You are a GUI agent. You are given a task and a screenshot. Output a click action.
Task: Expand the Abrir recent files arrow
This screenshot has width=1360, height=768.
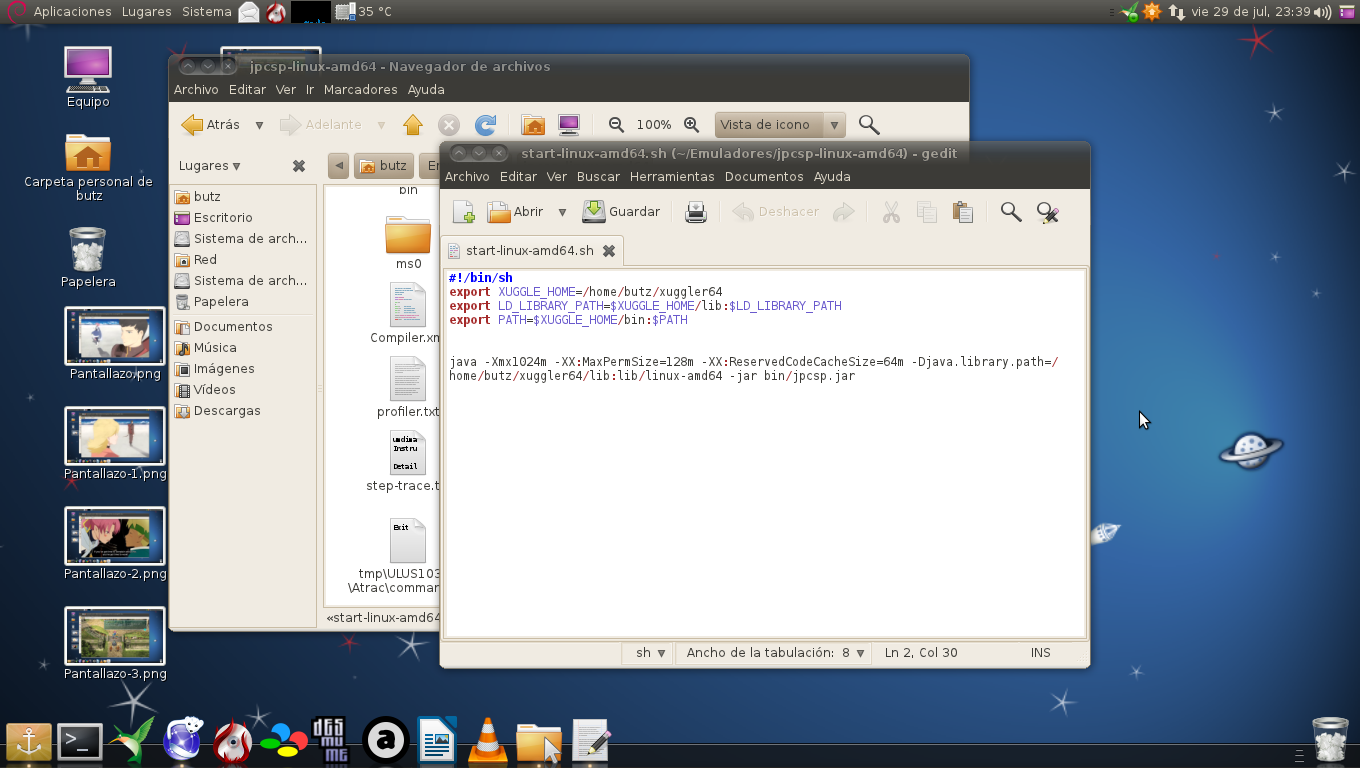[562, 212]
